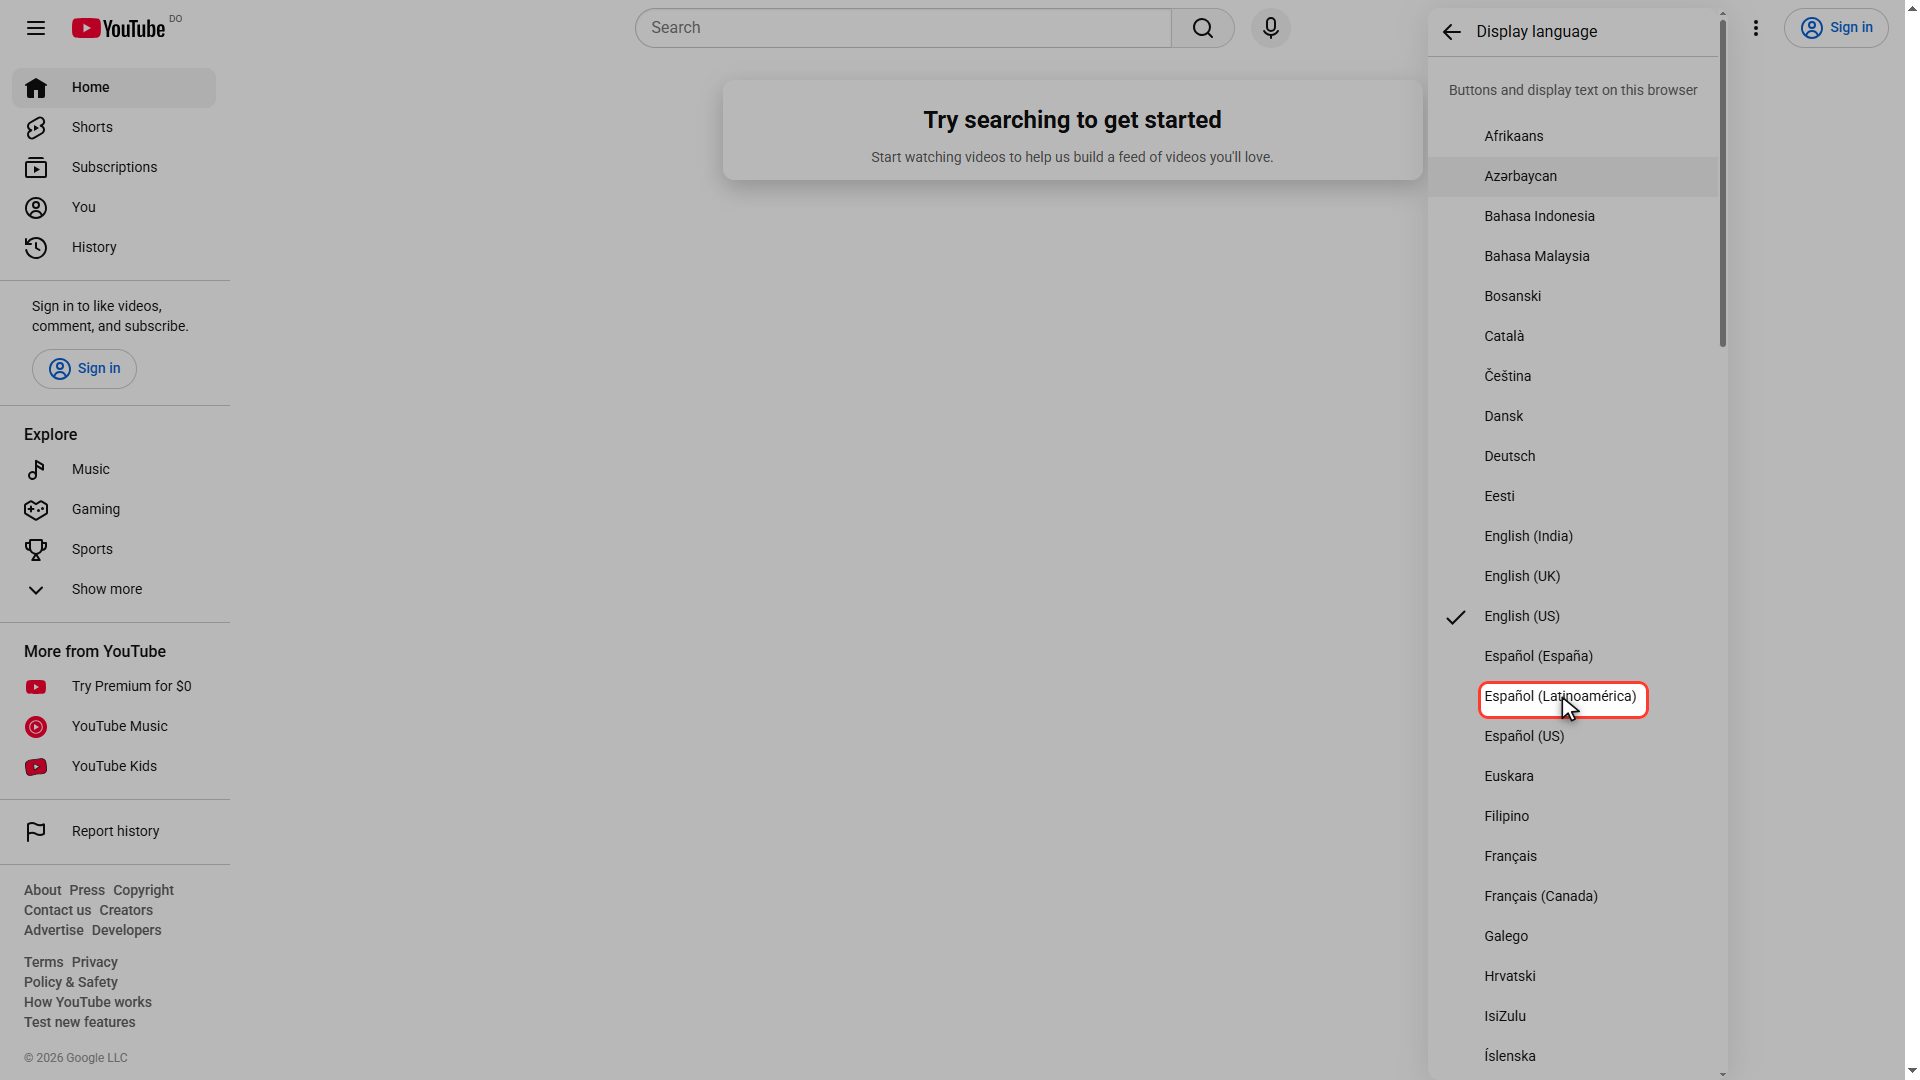
Task: Switch display language to Eesti
Action: (1573, 497)
